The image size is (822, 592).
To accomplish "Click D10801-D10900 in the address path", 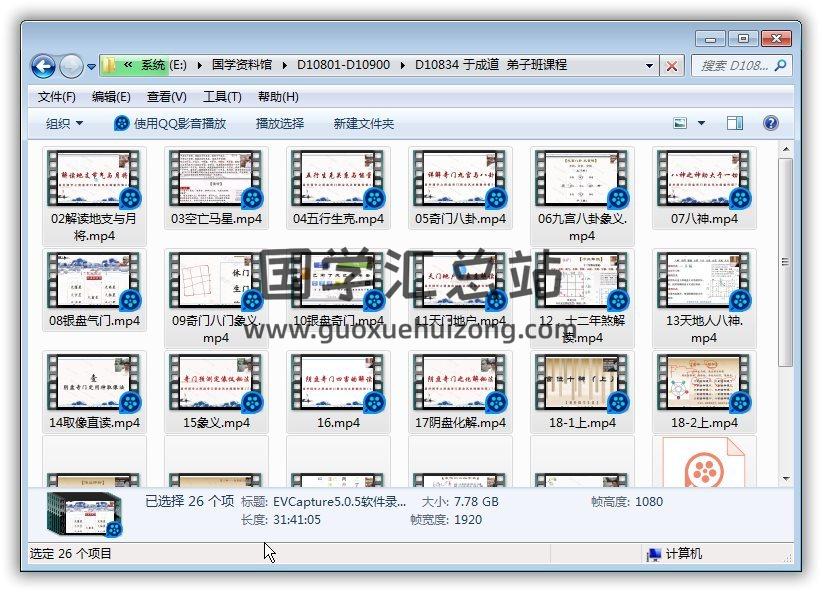I will (x=343, y=65).
